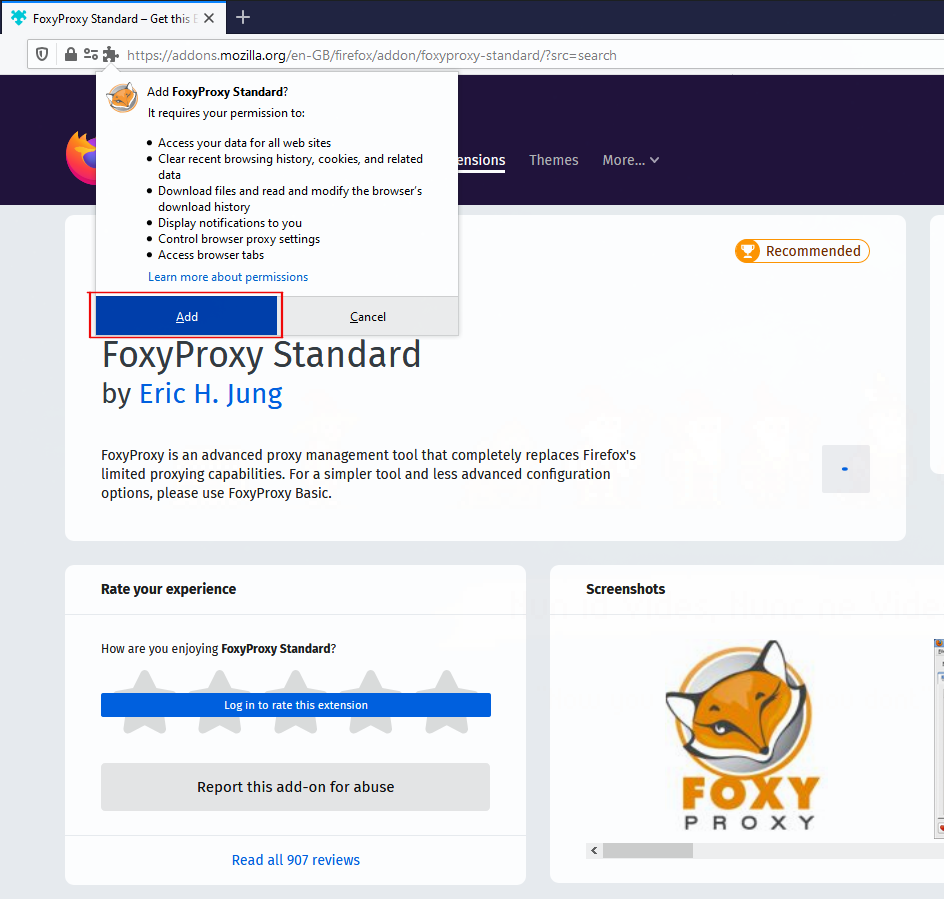
Task: Click the 'Rate your experience' heading
Action: 169,589
